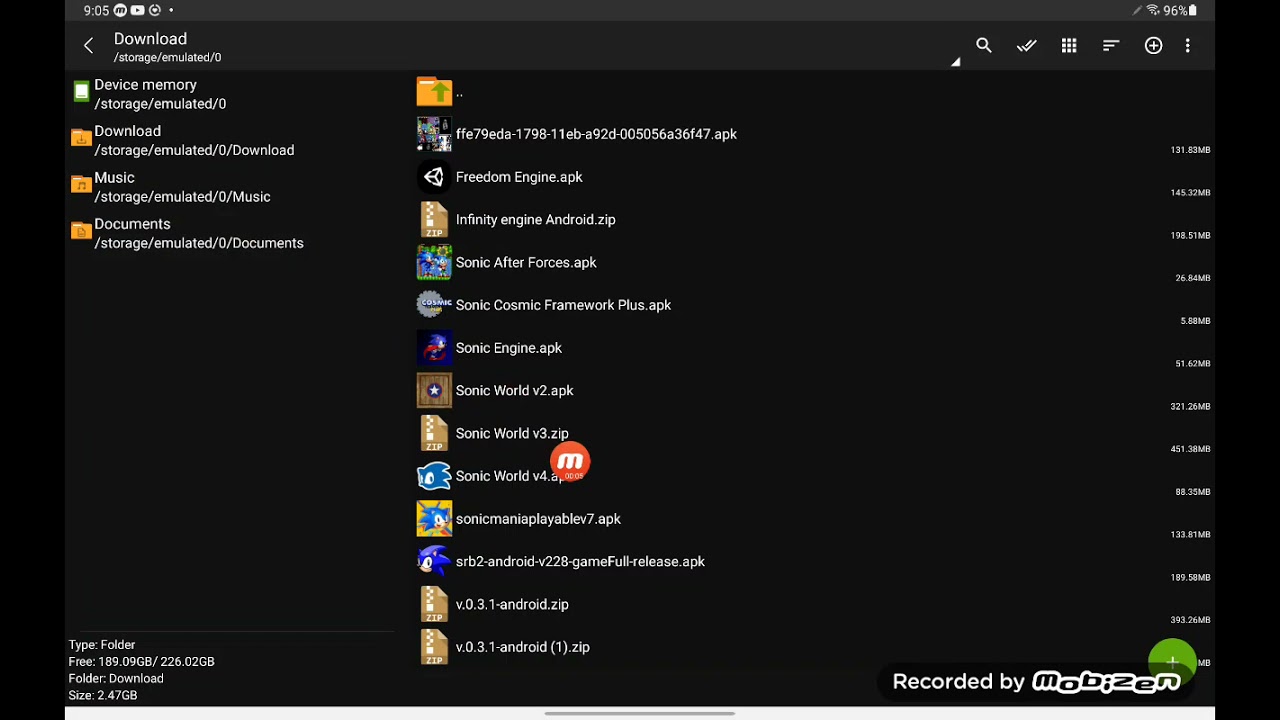This screenshot has height=720, width=1280.
Task: Open parent folder up-arrow icon
Action: tap(434, 91)
